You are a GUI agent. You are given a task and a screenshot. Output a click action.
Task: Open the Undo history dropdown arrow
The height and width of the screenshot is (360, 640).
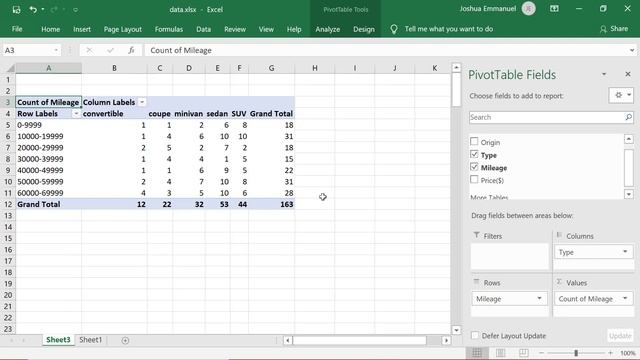coord(42,9)
